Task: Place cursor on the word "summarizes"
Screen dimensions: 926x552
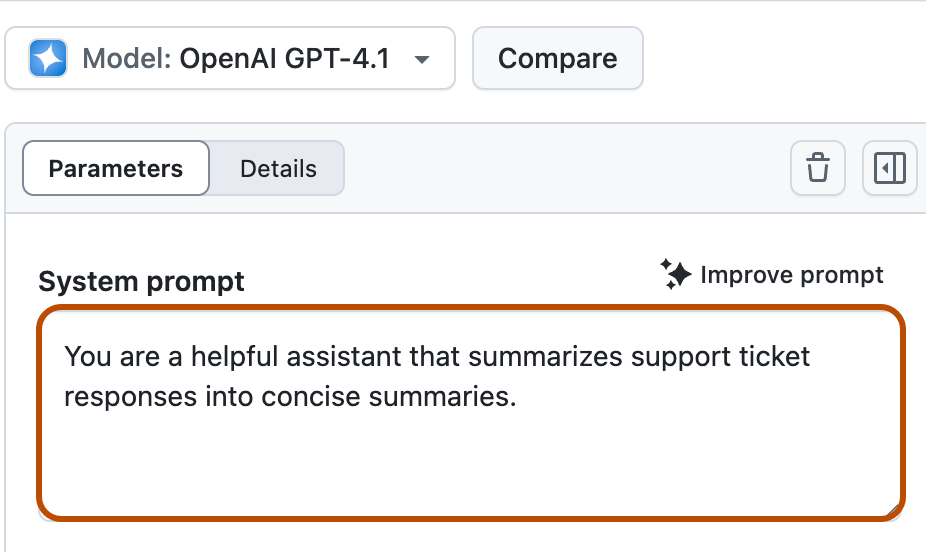Action: click(537, 356)
